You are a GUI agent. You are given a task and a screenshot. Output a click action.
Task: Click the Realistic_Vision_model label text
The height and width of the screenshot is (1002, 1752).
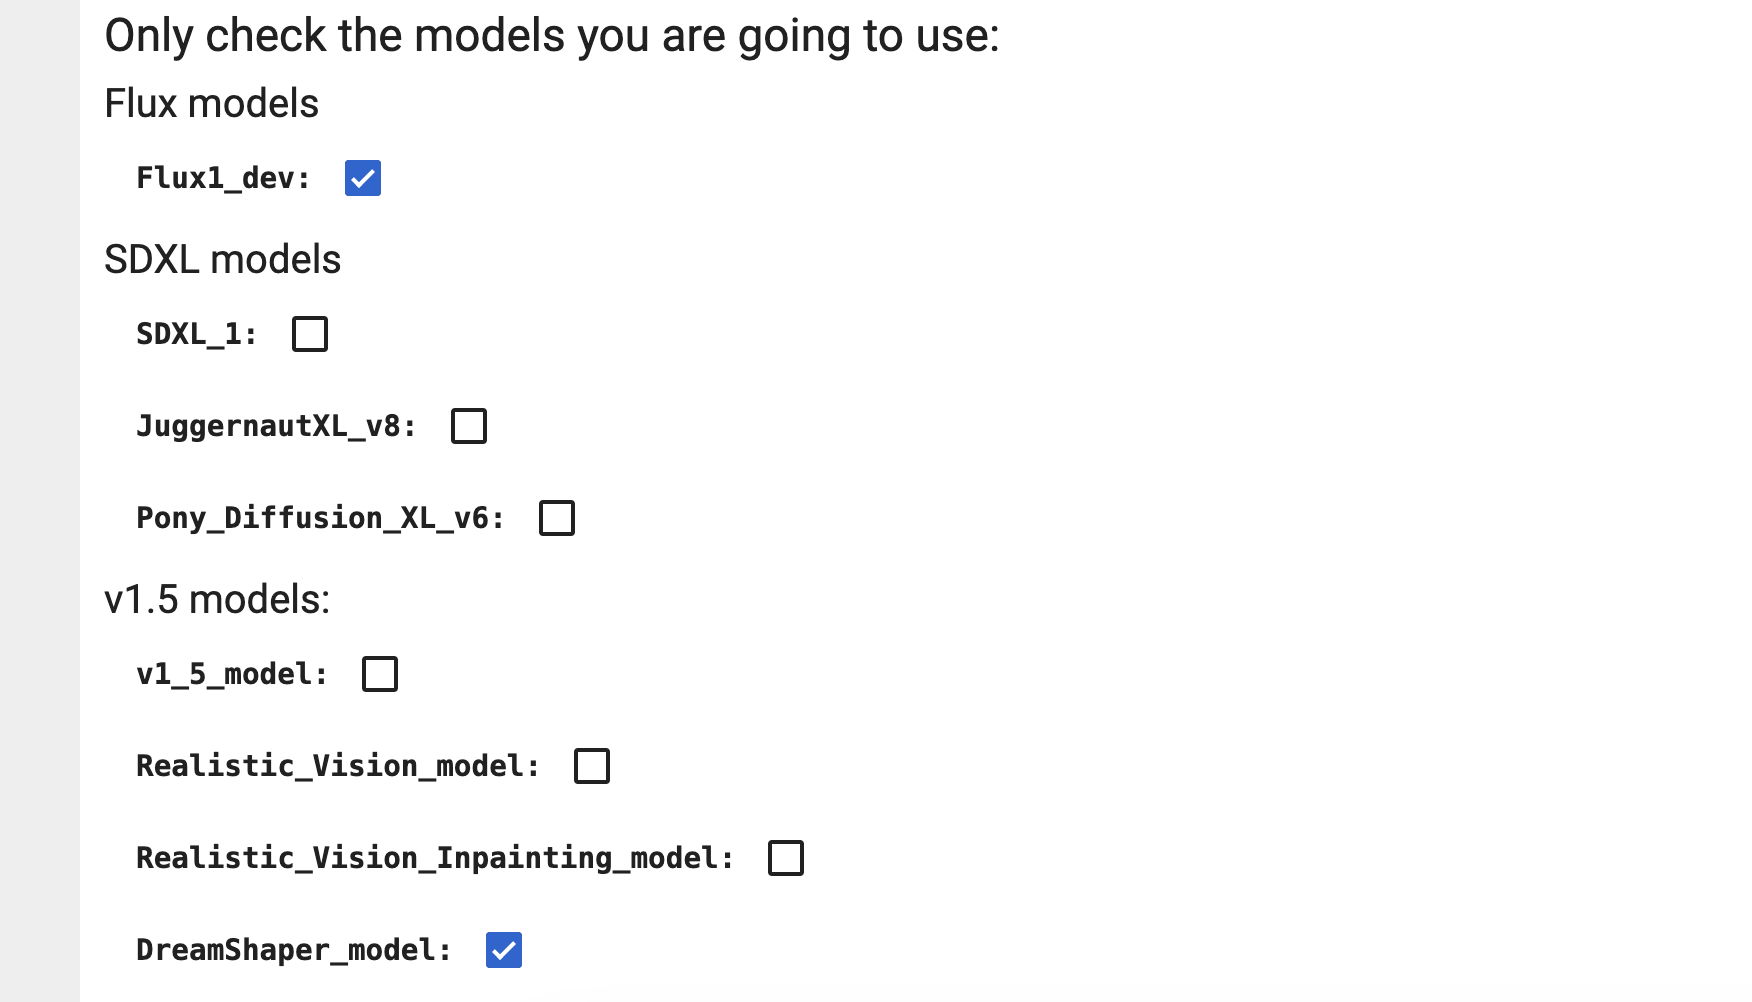click(338, 765)
